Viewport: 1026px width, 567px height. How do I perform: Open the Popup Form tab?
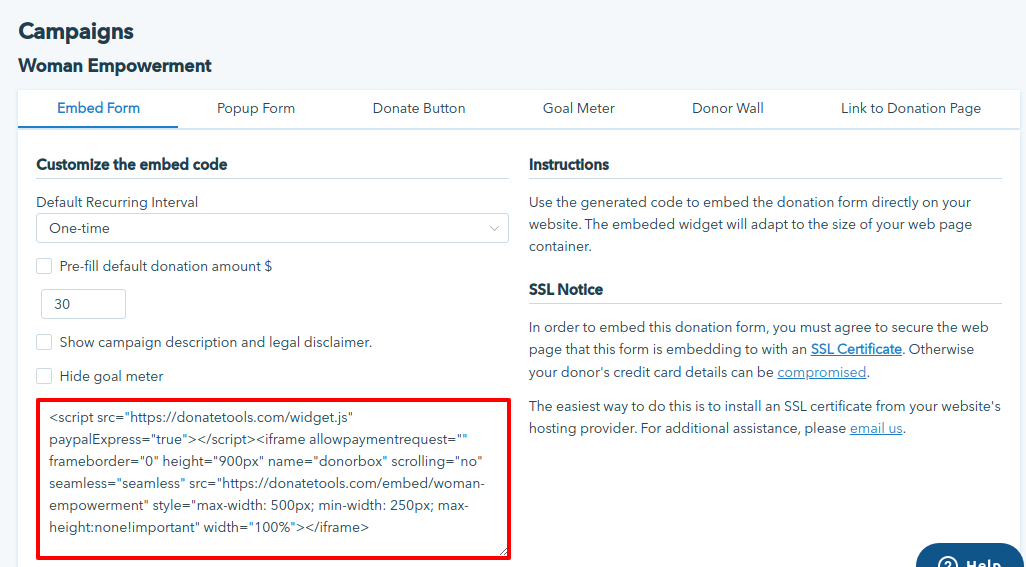[x=256, y=108]
